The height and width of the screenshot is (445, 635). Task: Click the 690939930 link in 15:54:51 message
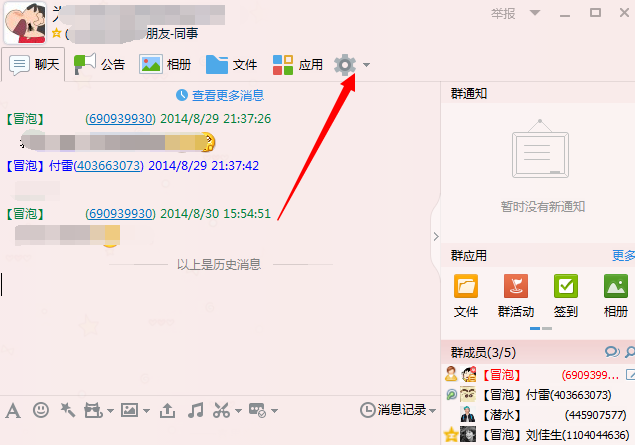120,213
